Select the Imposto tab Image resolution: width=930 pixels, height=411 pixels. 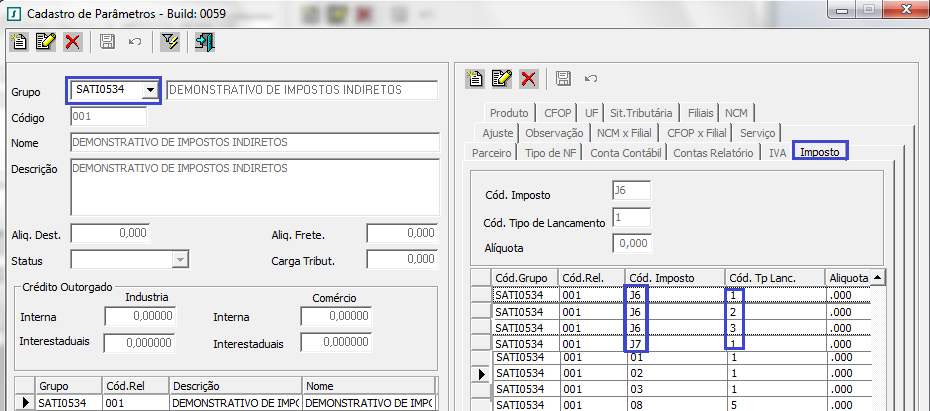[820, 152]
